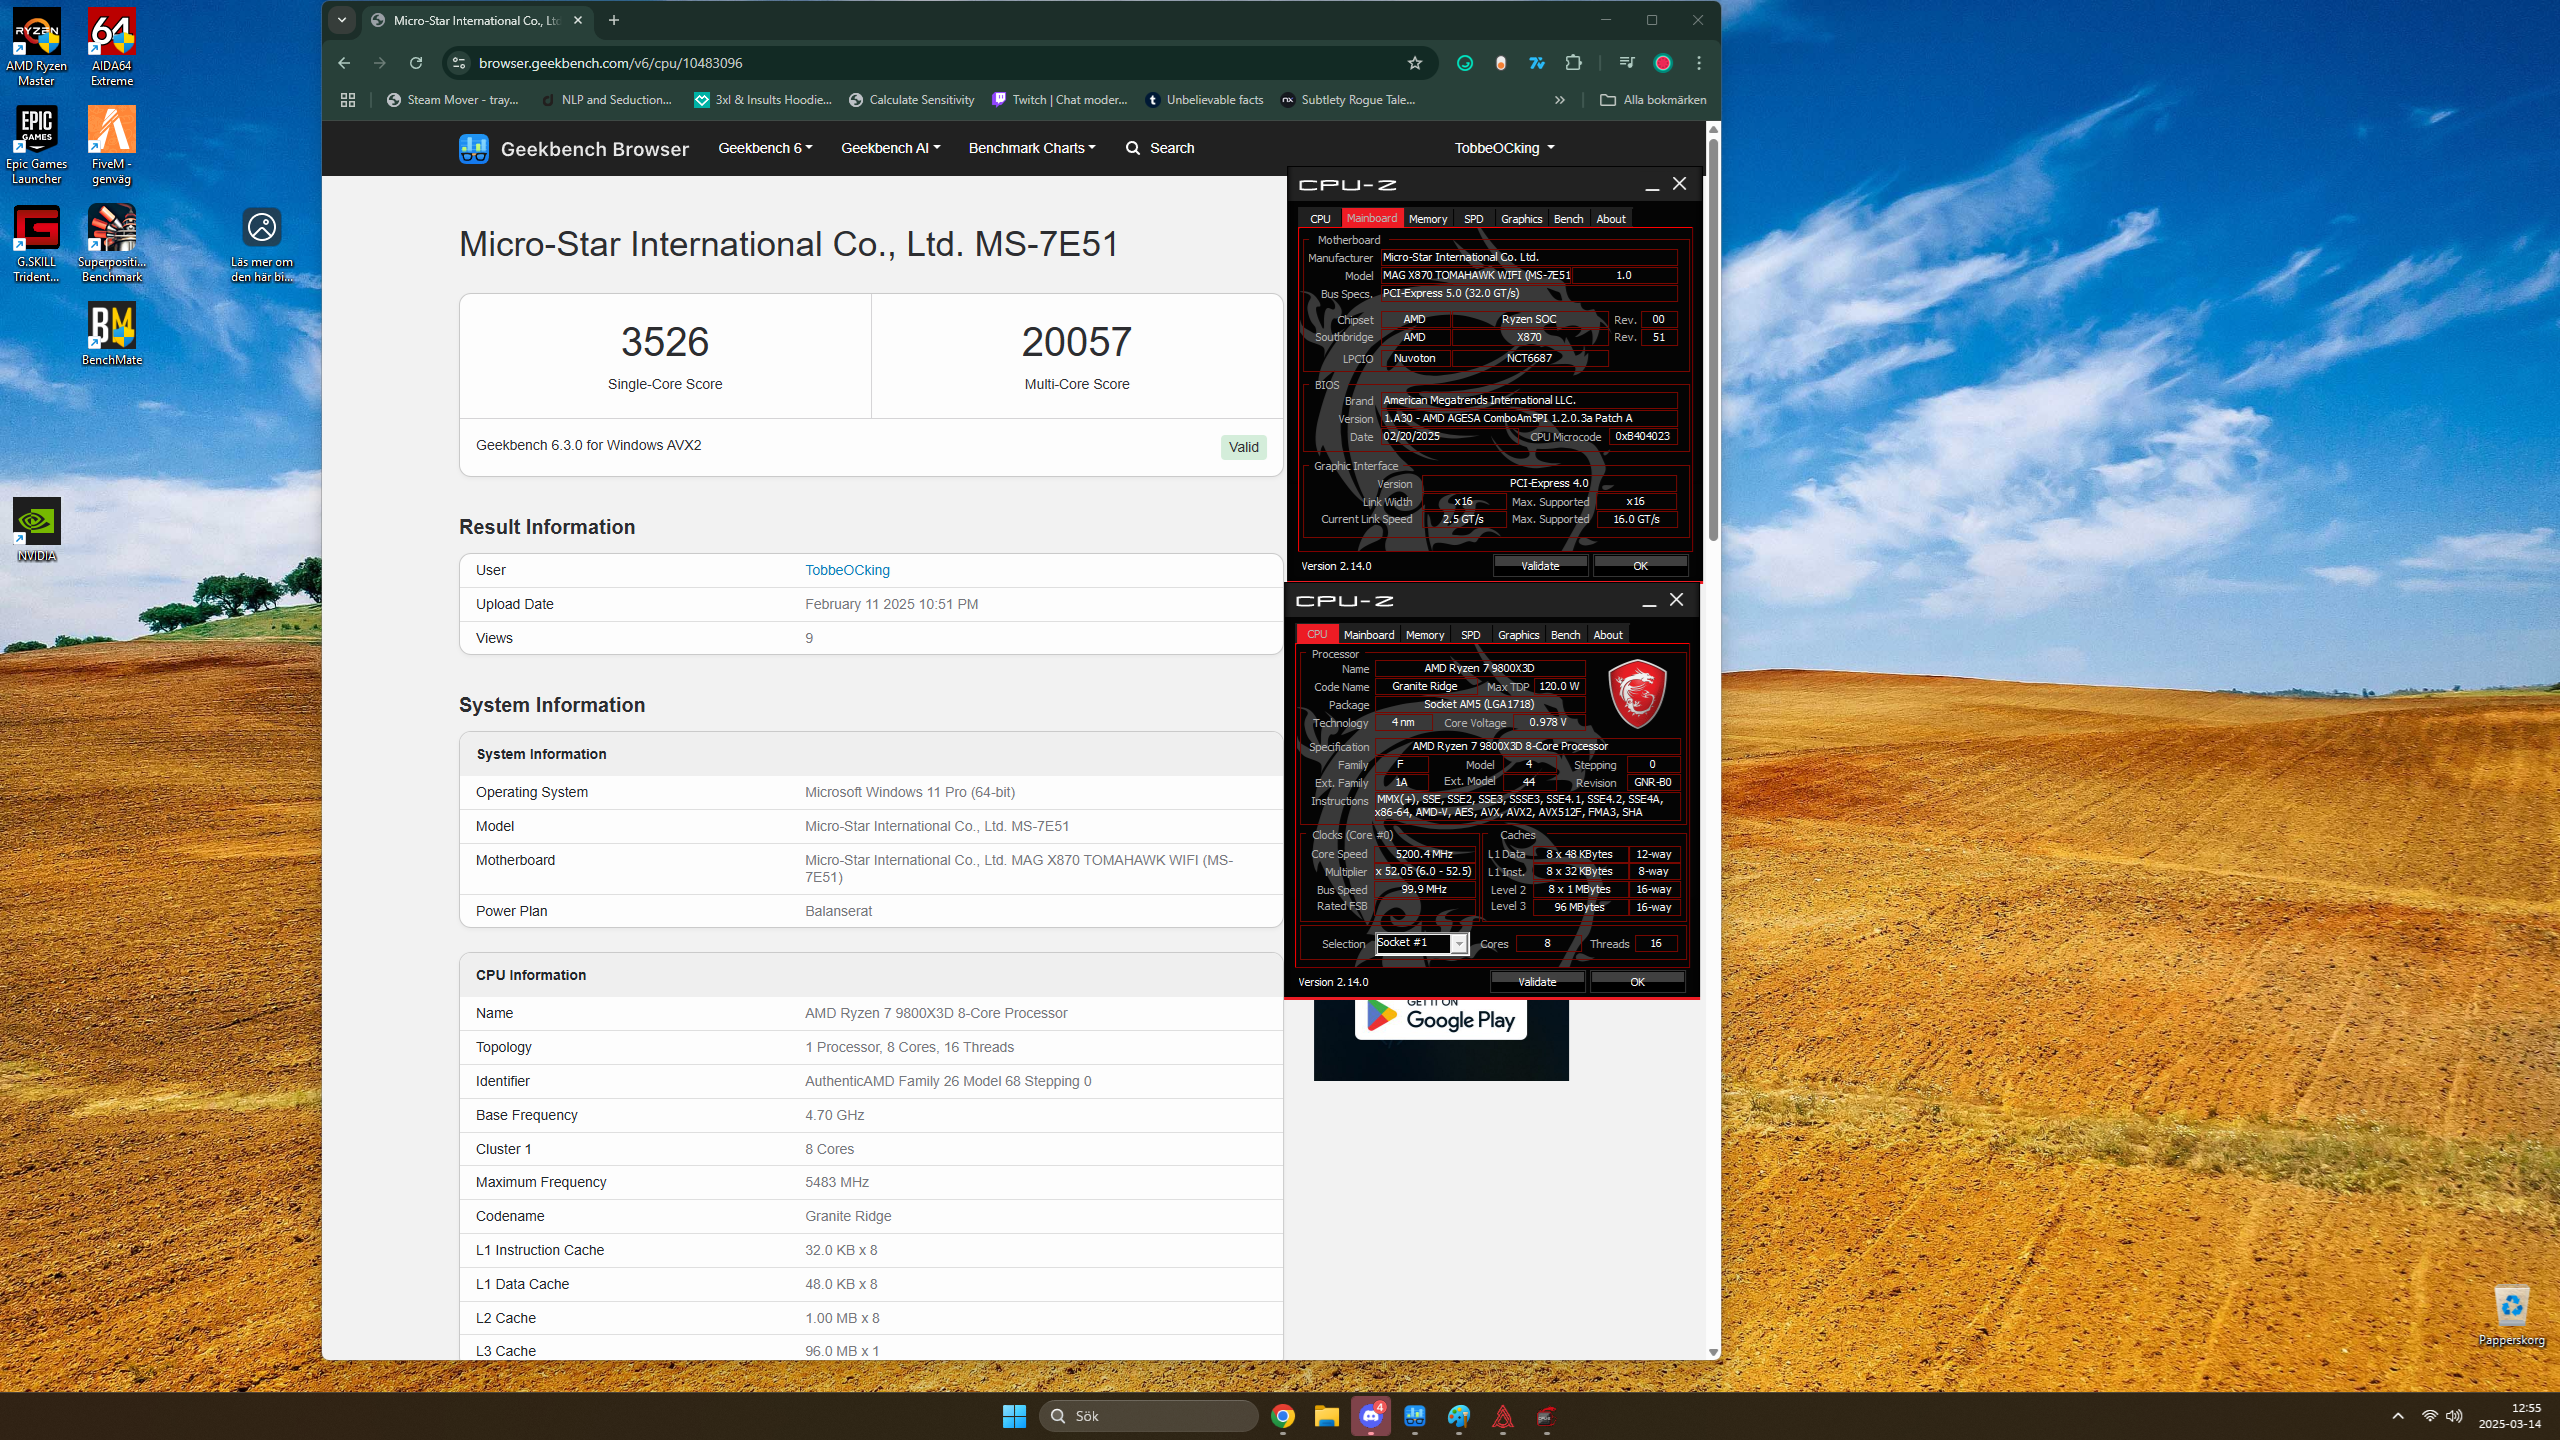Close the Micro-Star Chrome tab
Viewport: 2560px width, 1440px height.
pos(578,20)
